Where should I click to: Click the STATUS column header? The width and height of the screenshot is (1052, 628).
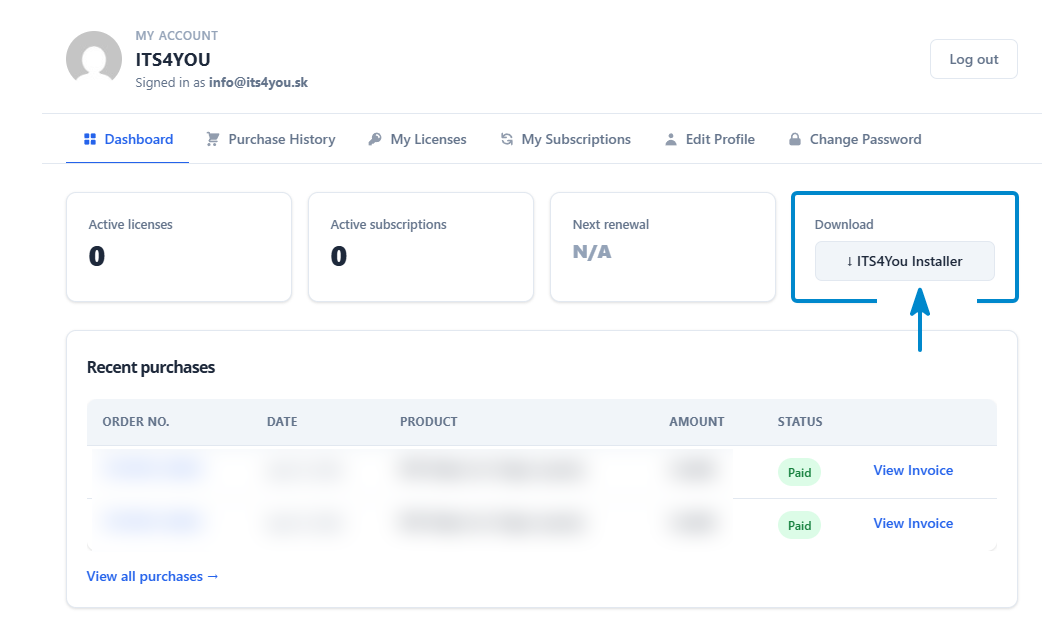click(800, 422)
